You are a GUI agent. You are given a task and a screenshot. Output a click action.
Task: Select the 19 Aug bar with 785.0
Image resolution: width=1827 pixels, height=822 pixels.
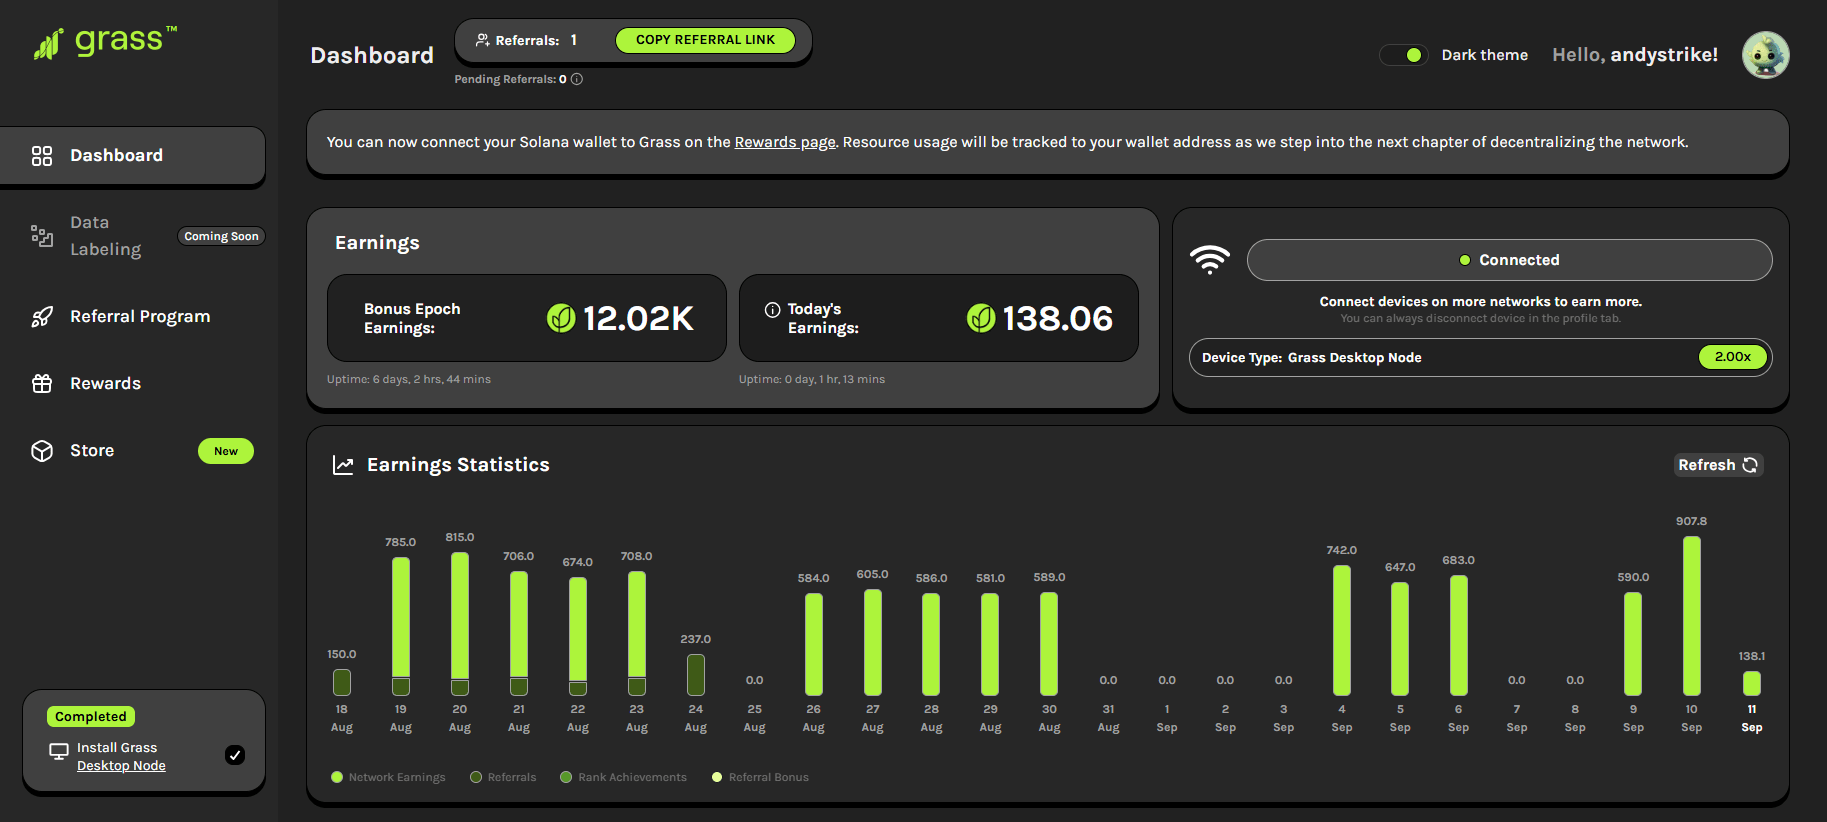(401, 627)
